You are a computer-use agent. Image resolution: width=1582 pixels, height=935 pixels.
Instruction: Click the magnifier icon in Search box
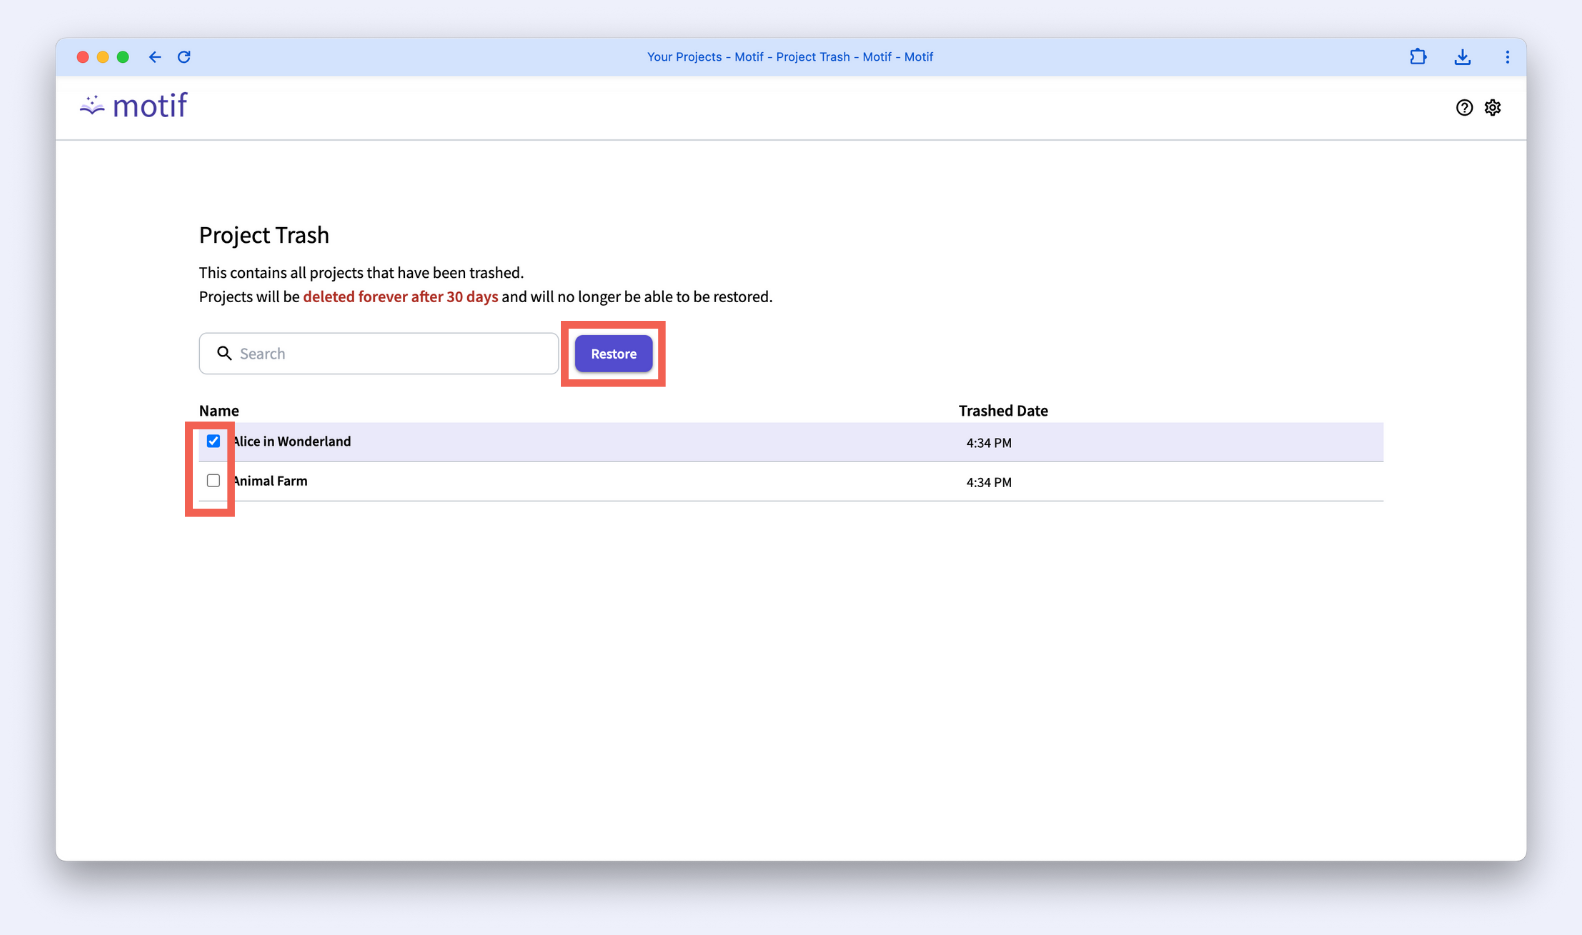224,353
